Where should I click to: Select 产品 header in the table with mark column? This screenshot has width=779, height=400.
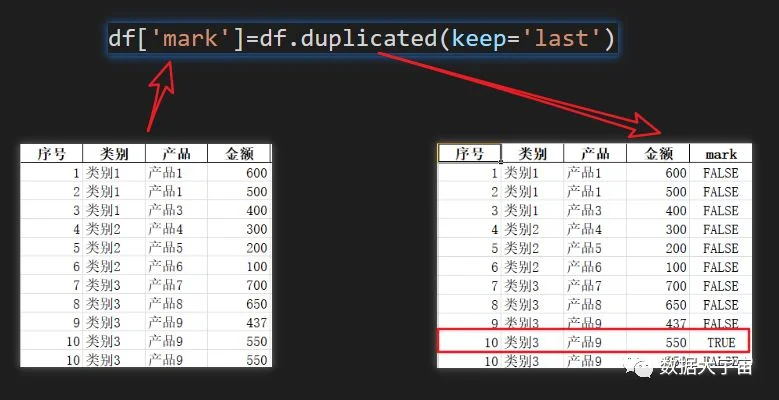coord(595,154)
